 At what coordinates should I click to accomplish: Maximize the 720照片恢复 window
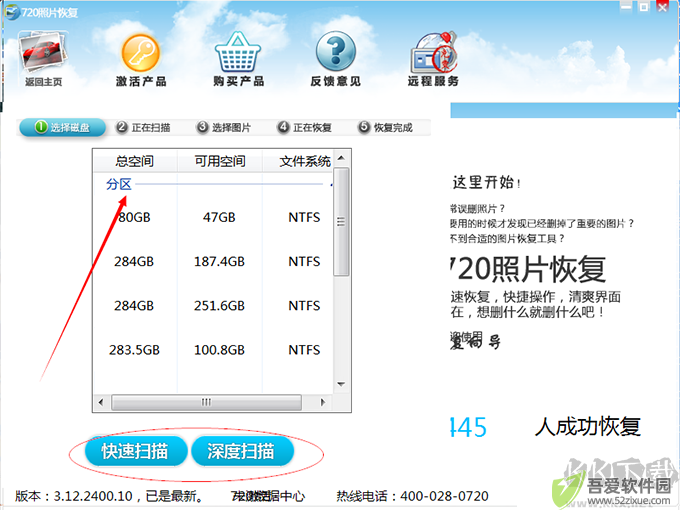pyautogui.click(x=644, y=7)
